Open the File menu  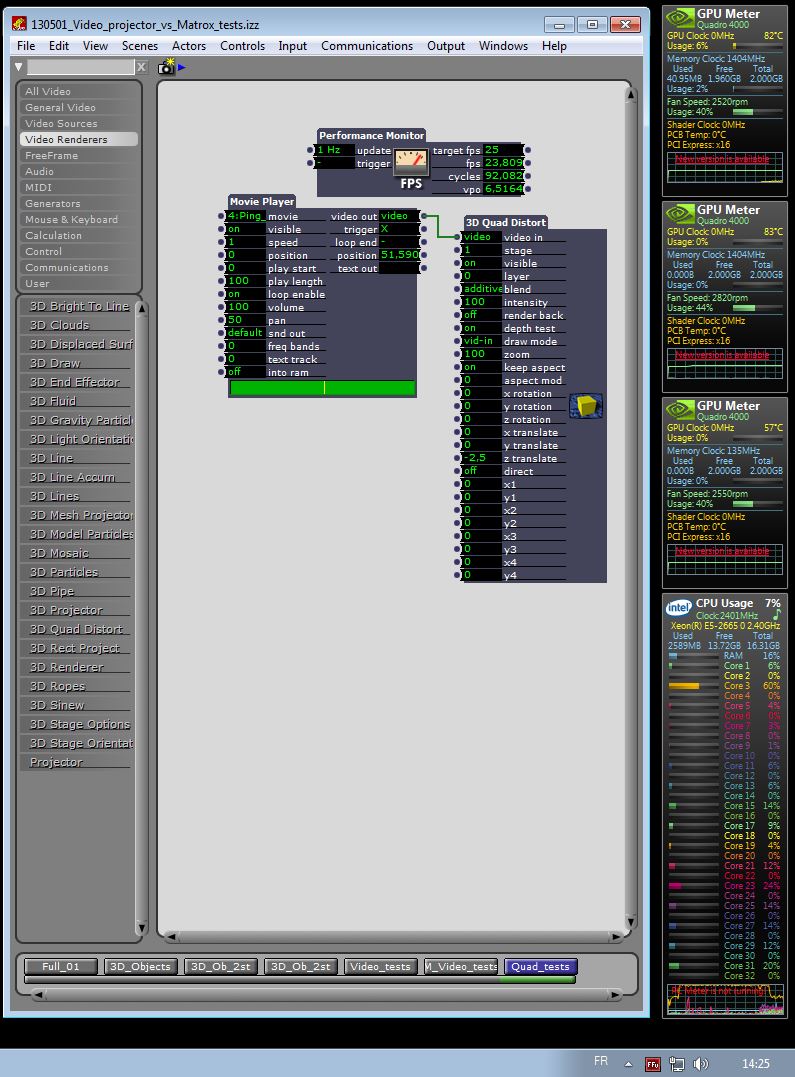coord(26,46)
